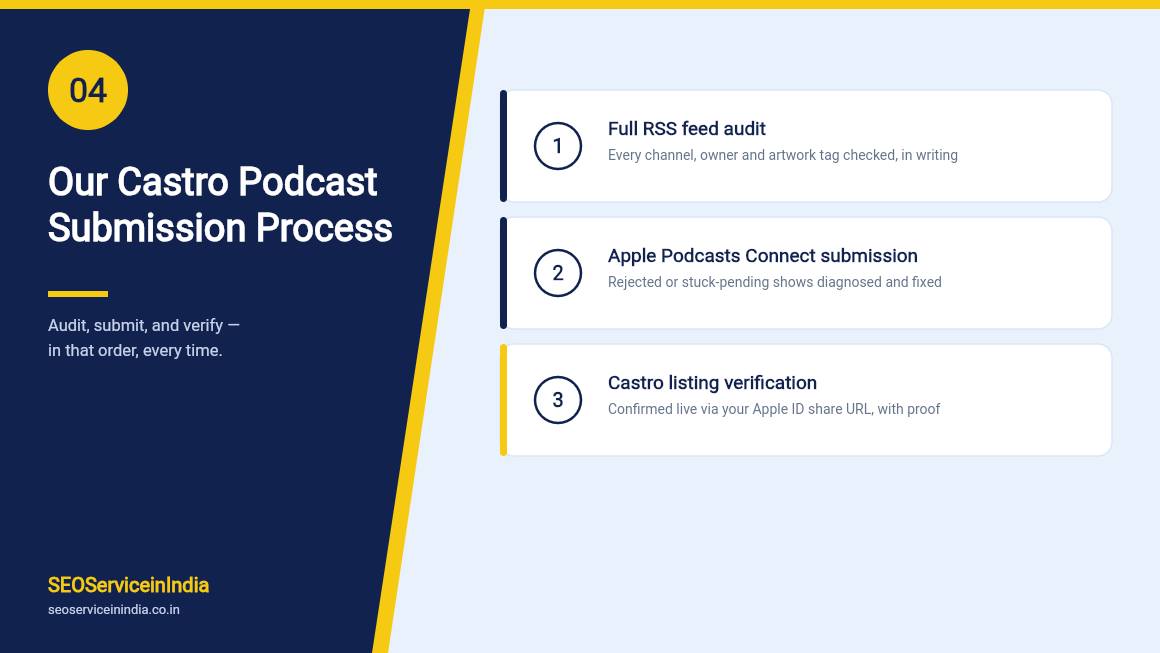Click the 'Full RSS feed audit' title
This screenshot has width=1160, height=653.
pyautogui.click(x=687, y=129)
